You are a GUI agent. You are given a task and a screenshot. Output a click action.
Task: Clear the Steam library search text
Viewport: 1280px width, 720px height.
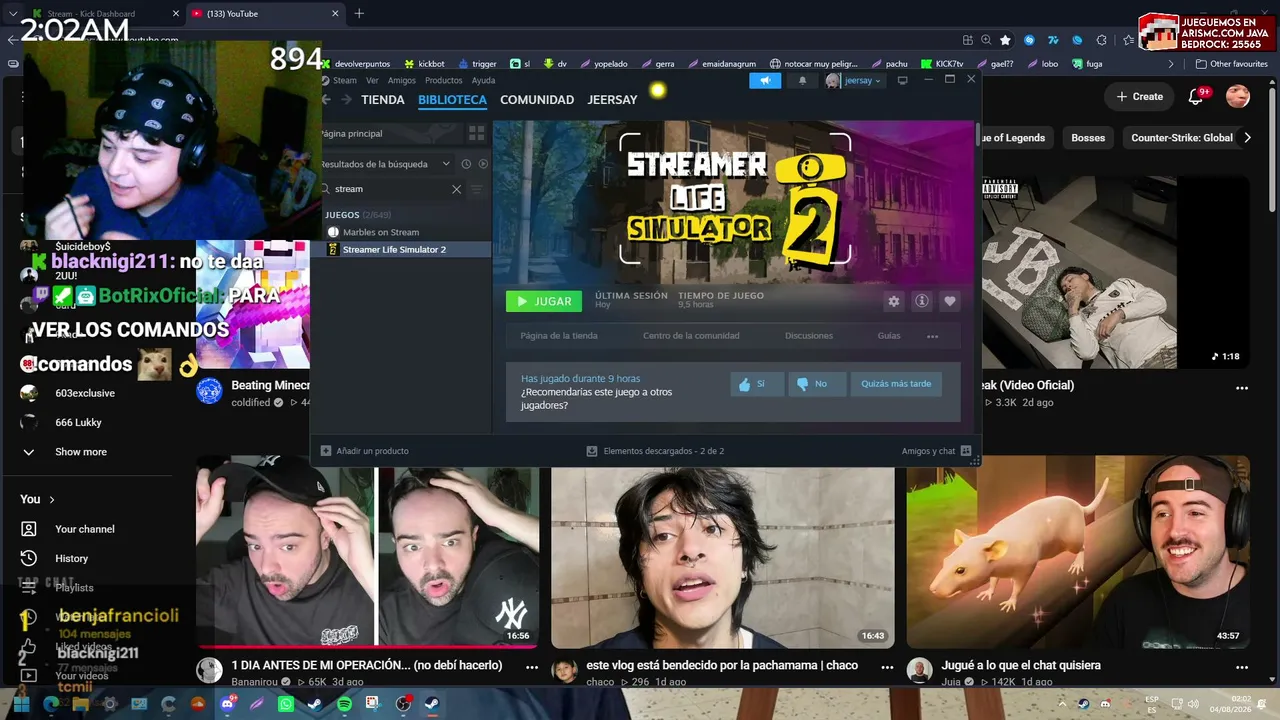tap(457, 189)
